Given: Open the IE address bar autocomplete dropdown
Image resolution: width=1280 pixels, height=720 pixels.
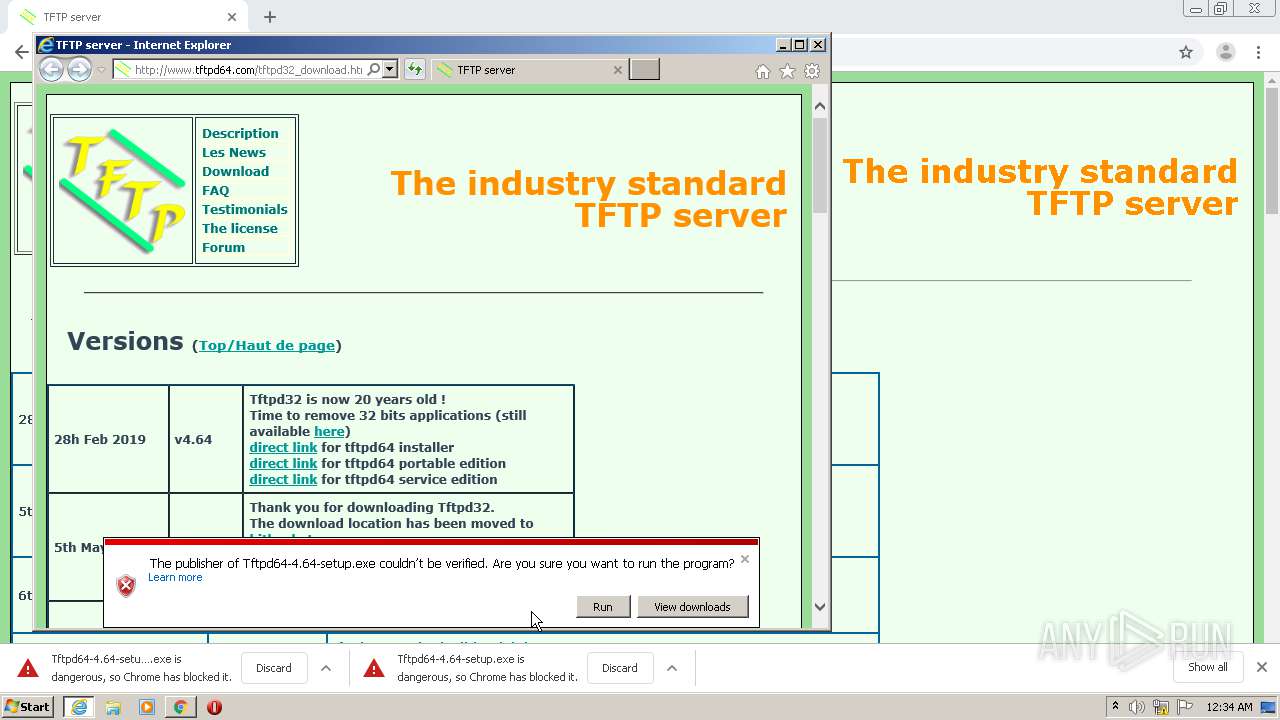Looking at the screenshot, I should (390, 70).
